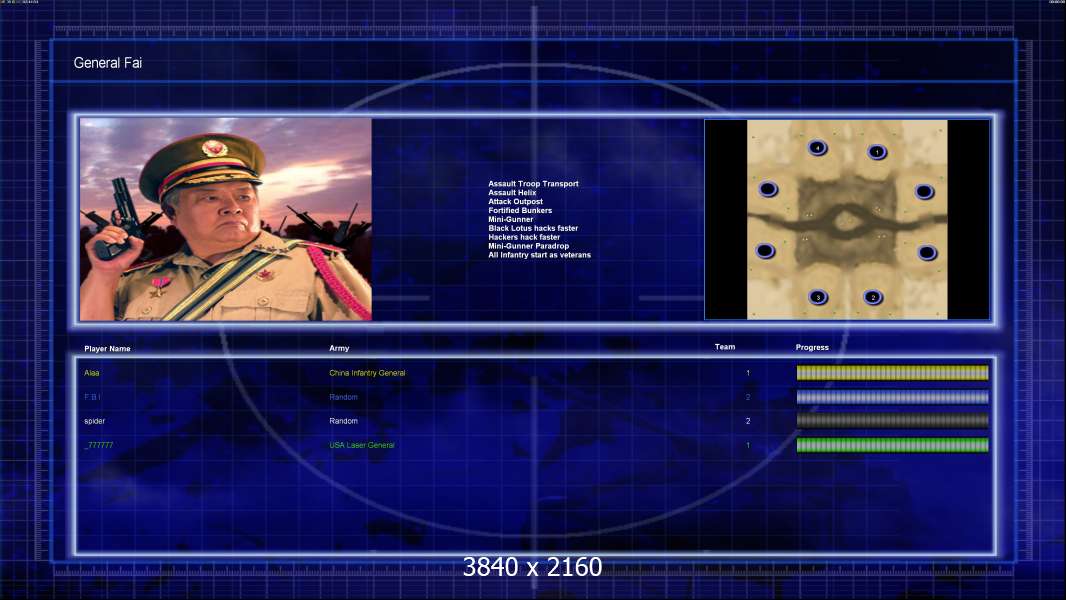Image resolution: width=1066 pixels, height=600 pixels.
Task: Select player name '_777777'
Action: [x=99, y=445]
